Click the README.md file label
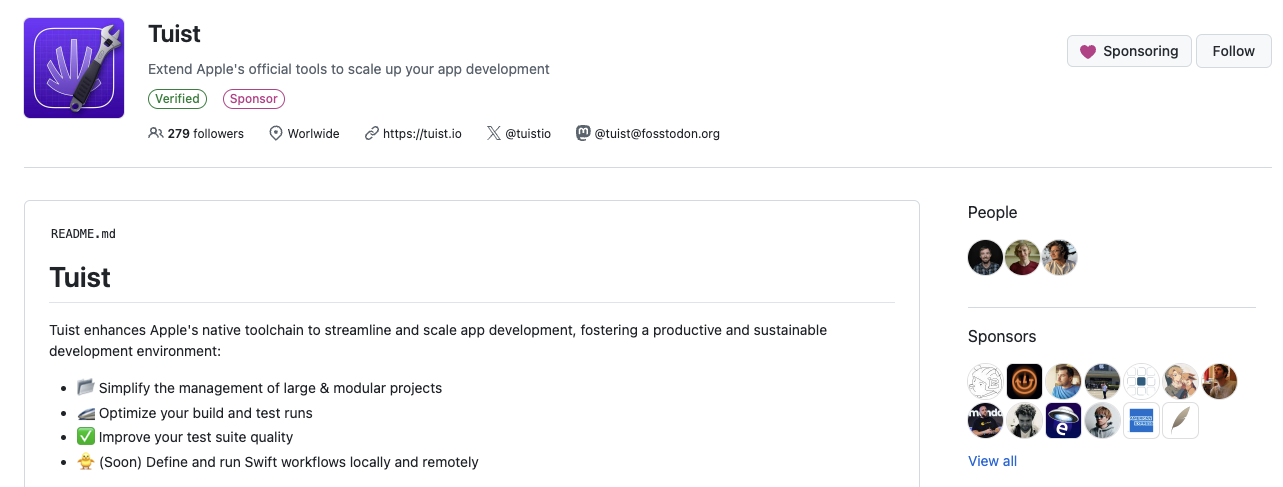Screen dimensions: 1283x487 coord(83,234)
